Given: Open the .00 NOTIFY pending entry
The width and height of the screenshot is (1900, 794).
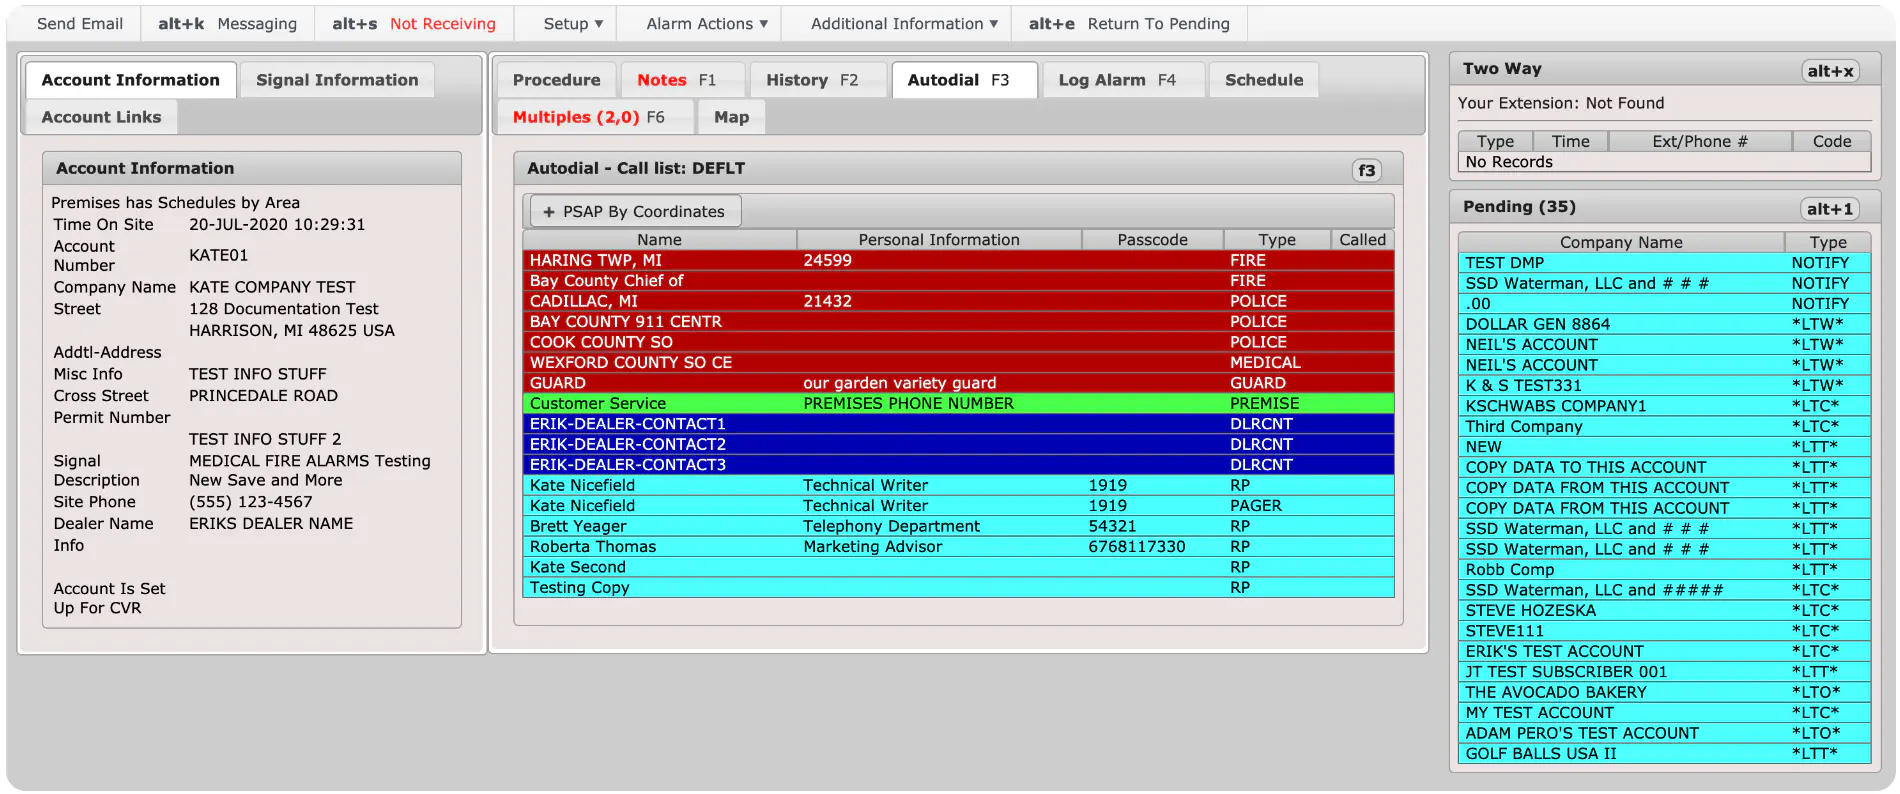Looking at the screenshot, I should pyautogui.click(x=1664, y=304).
